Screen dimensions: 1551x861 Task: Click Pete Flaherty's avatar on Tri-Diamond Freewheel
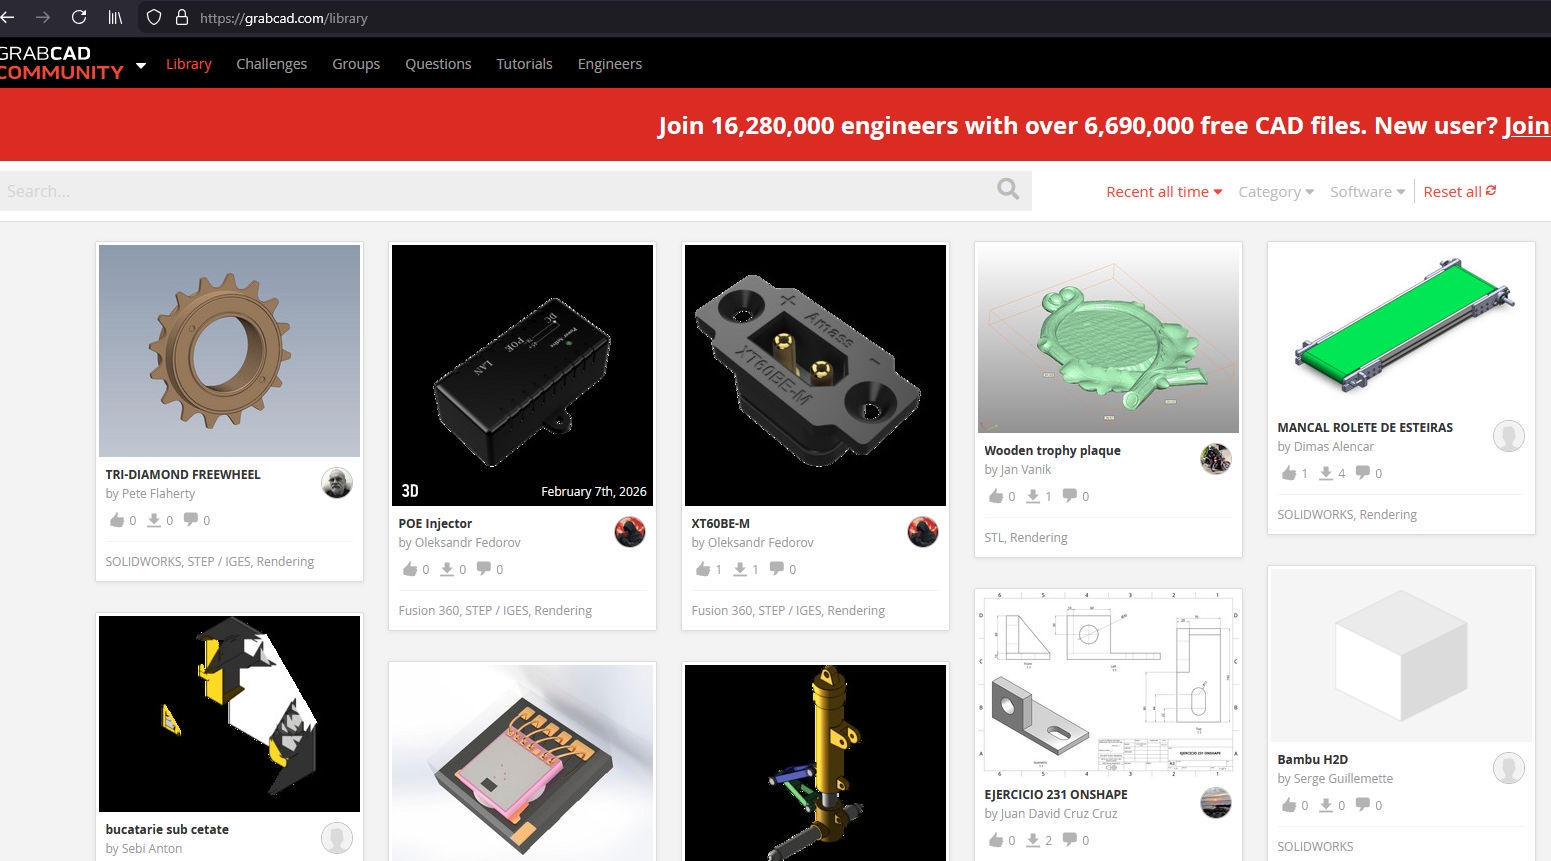(337, 482)
